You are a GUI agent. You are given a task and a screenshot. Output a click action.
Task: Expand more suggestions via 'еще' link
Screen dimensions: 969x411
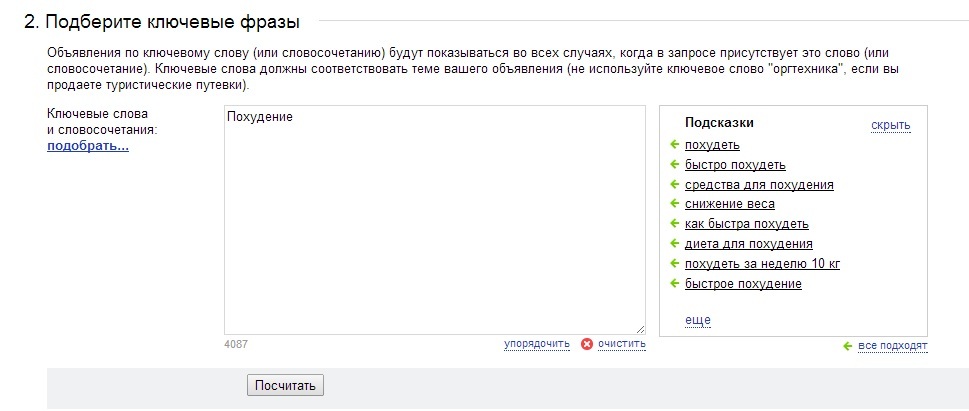[697, 319]
